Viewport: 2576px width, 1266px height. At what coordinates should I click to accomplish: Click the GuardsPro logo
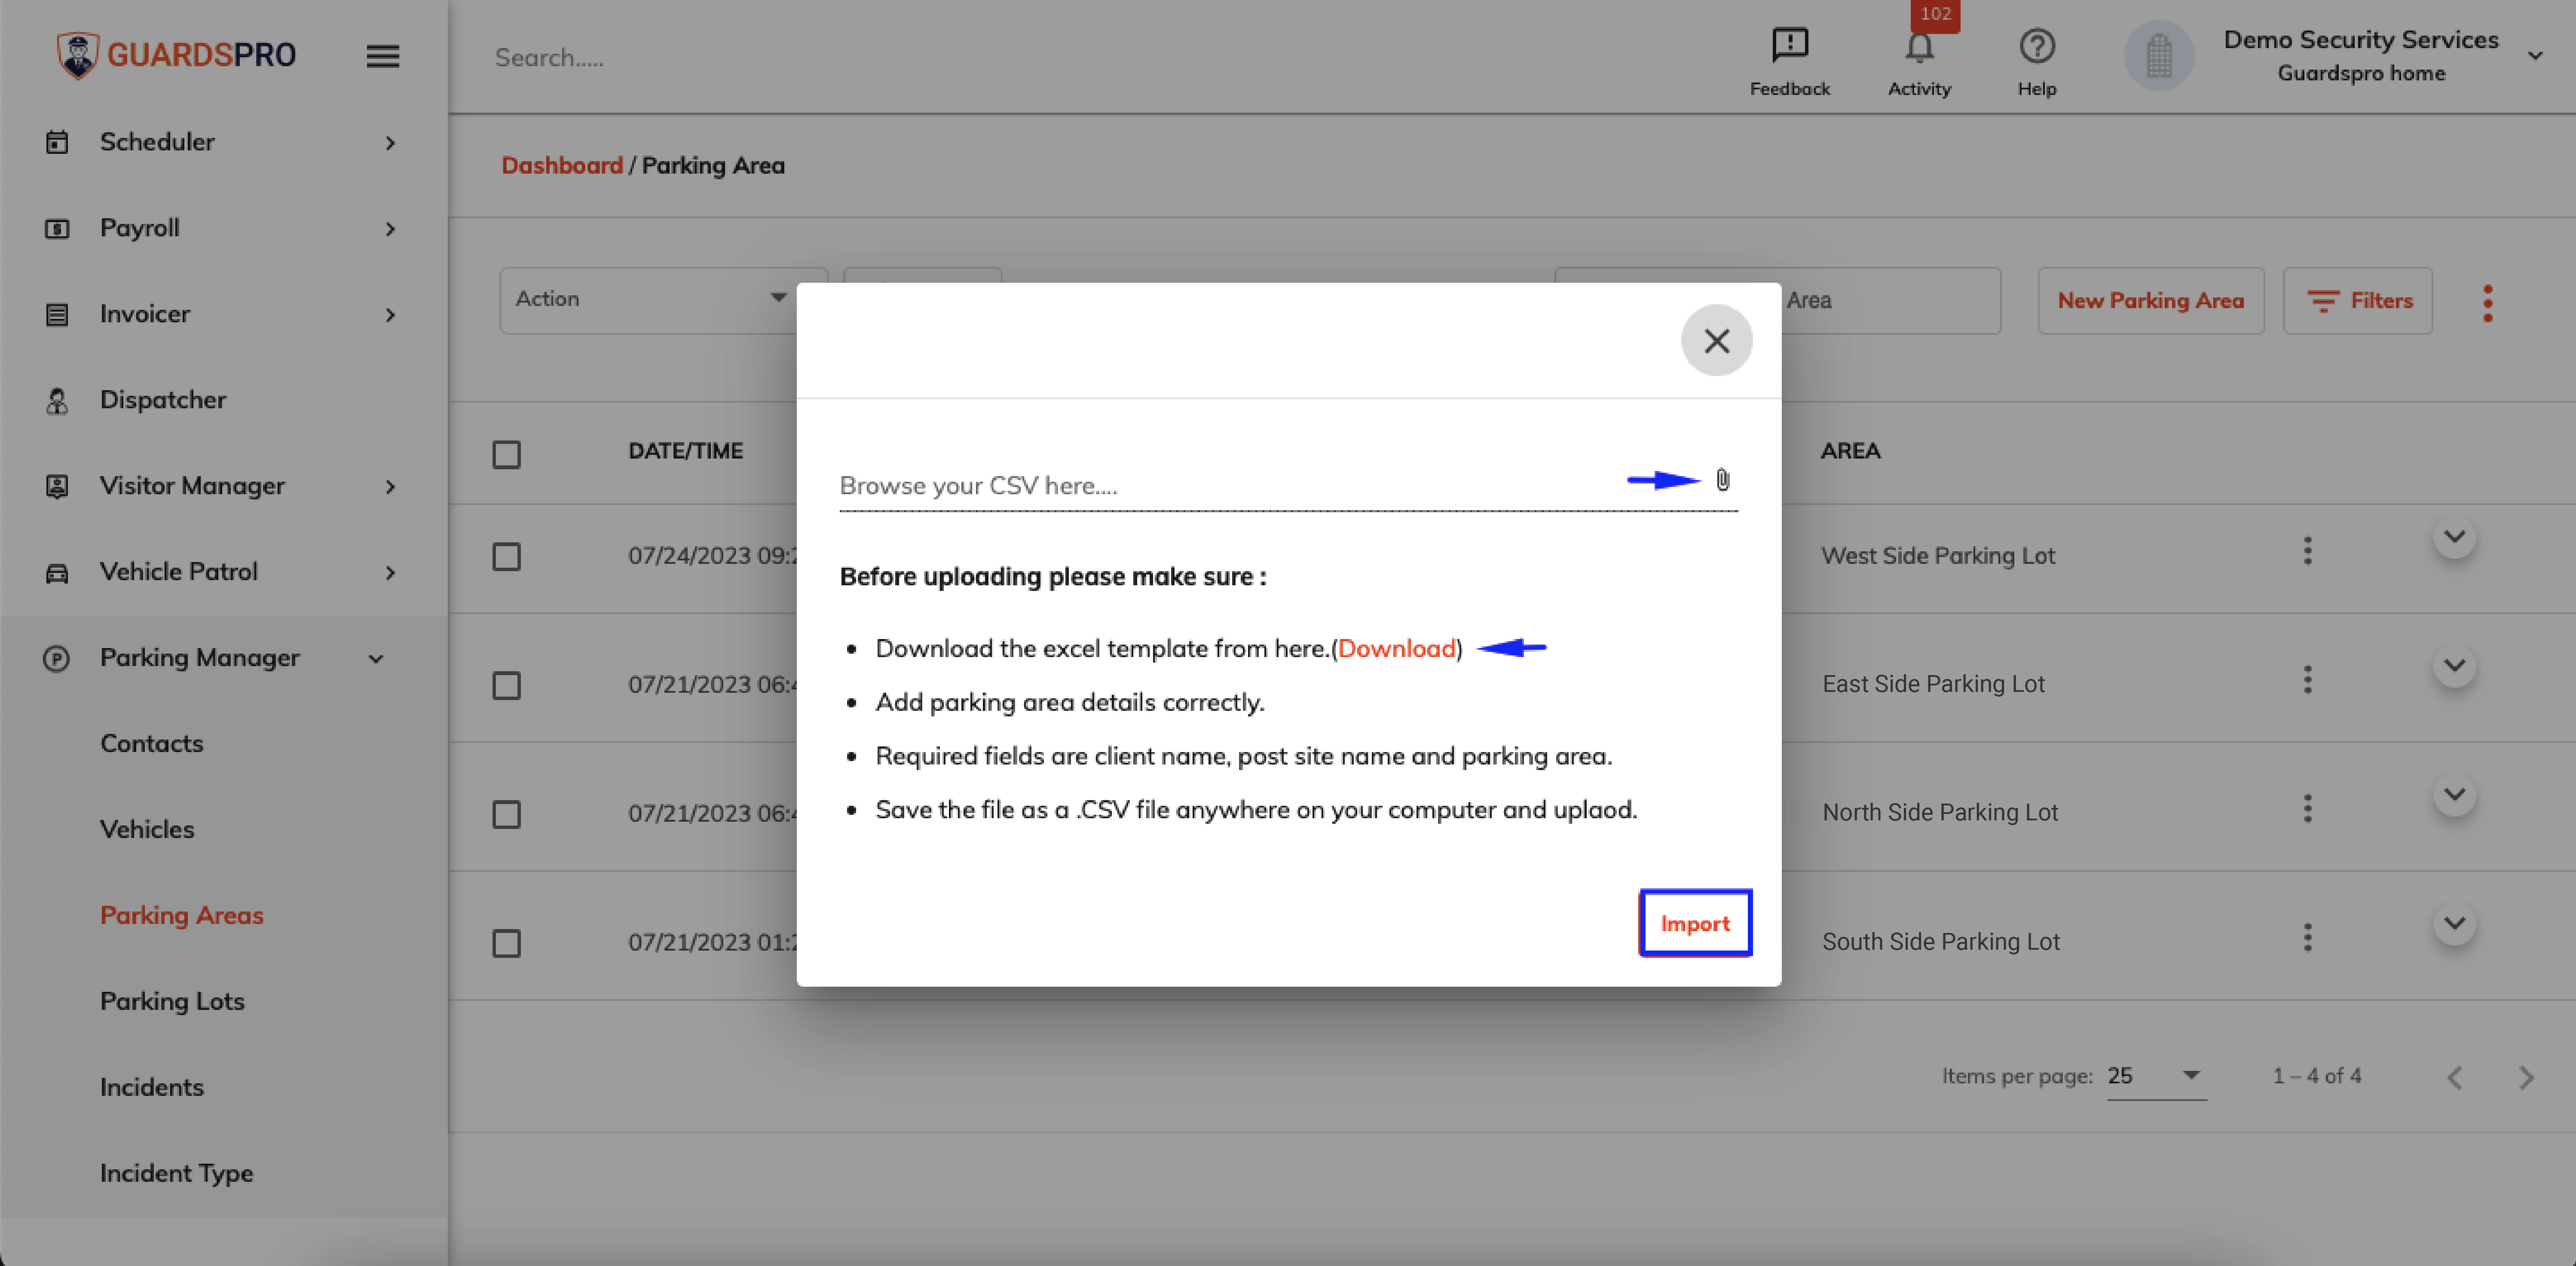(176, 55)
